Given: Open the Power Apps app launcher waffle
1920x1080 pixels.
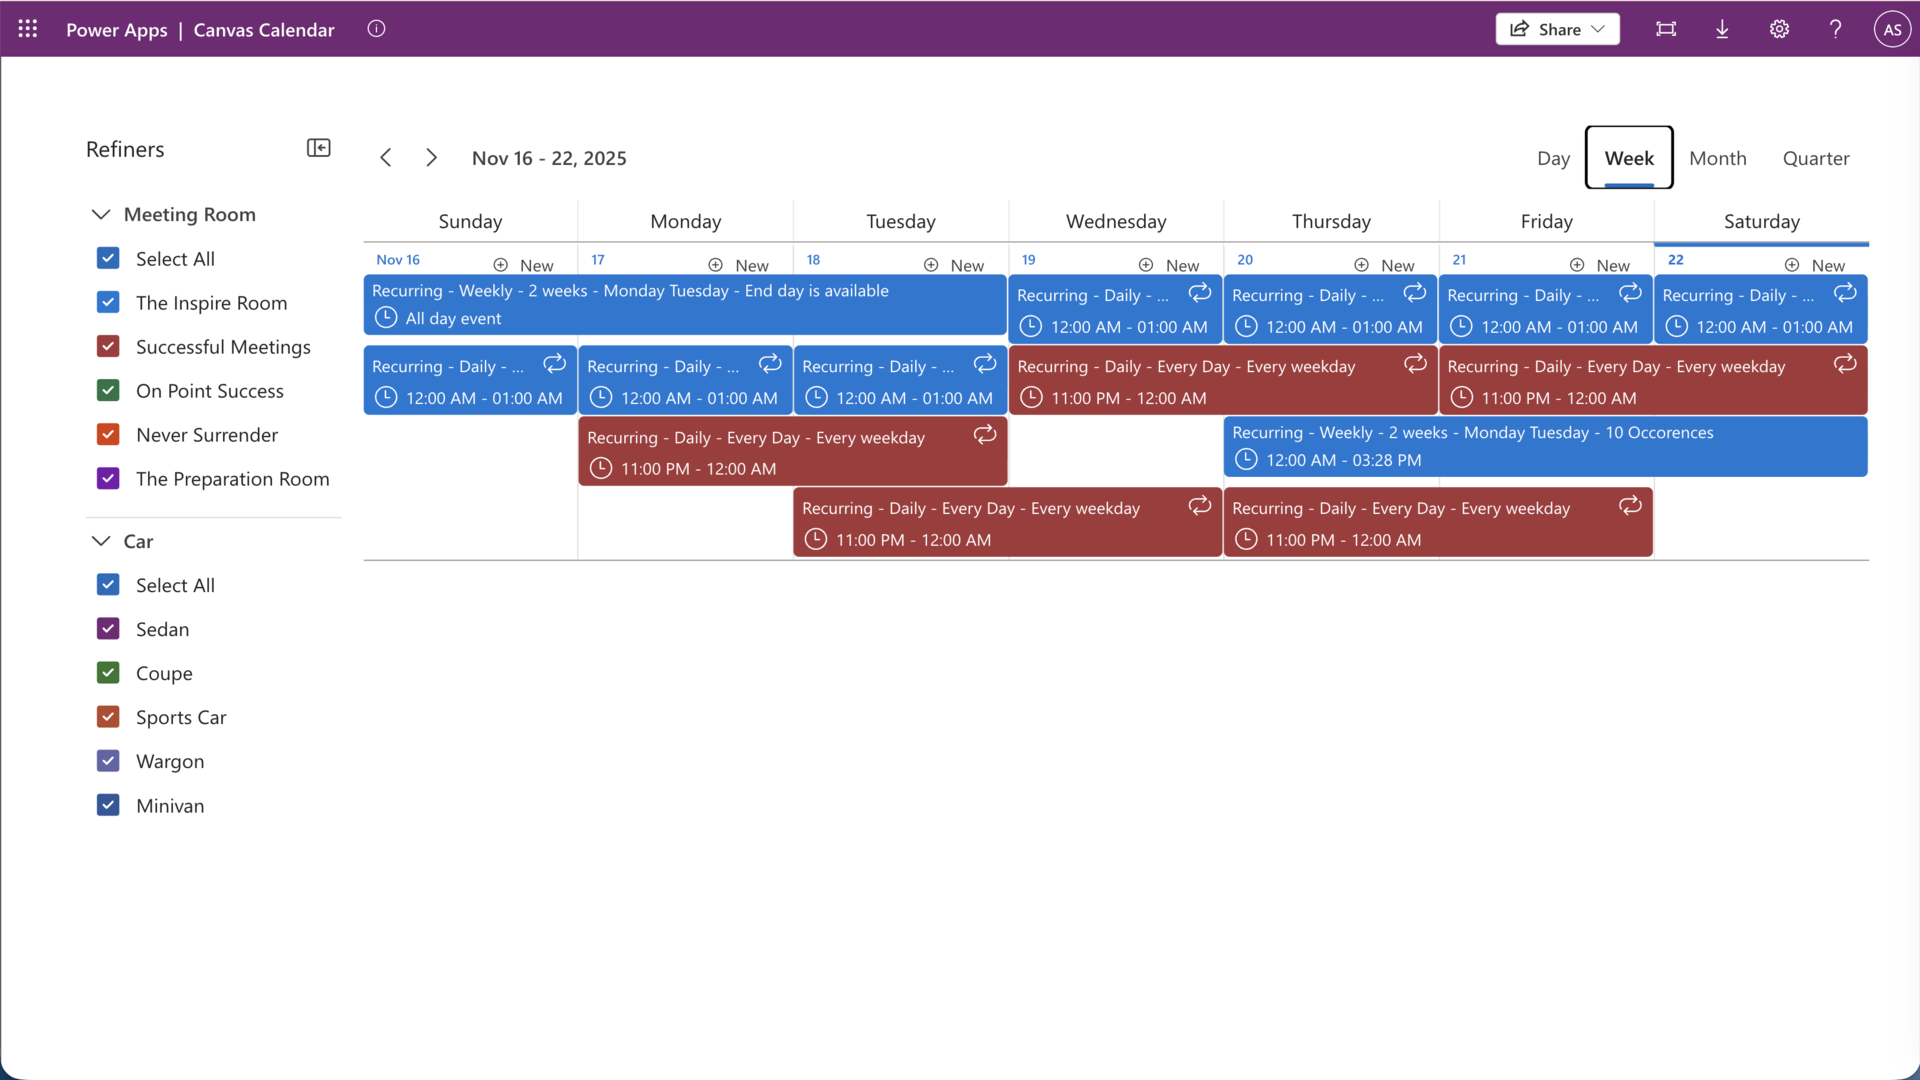Looking at the screenshot, I should point(28,29).
